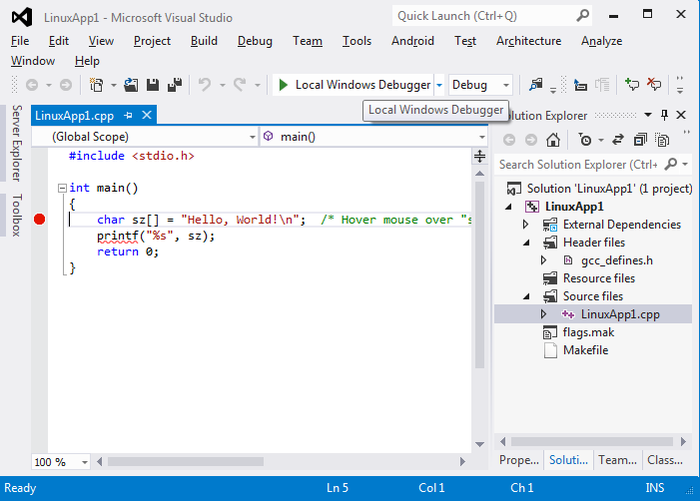Screen dimensions: 700x501
Task: Click the Find in Files toolbar icon
Action: tap(536, 85)
